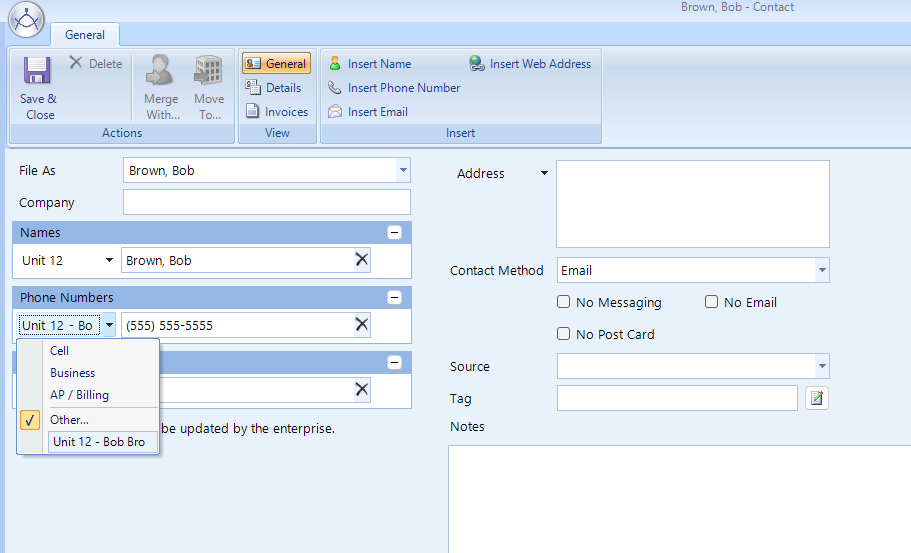Open the Tag editor icon
Viewport: 911px width, 553px height.
[x=817, y=399]
